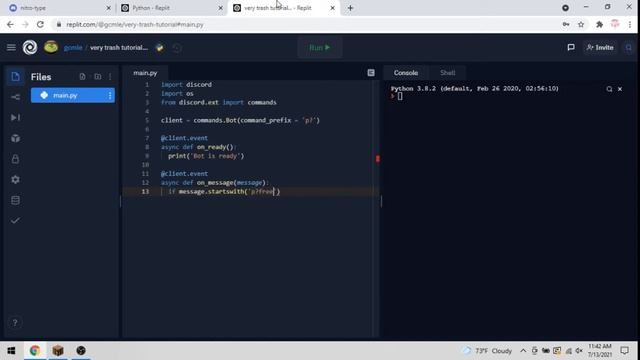
Task: Open the Help question mark icon
Action: [x=15, y=323]
